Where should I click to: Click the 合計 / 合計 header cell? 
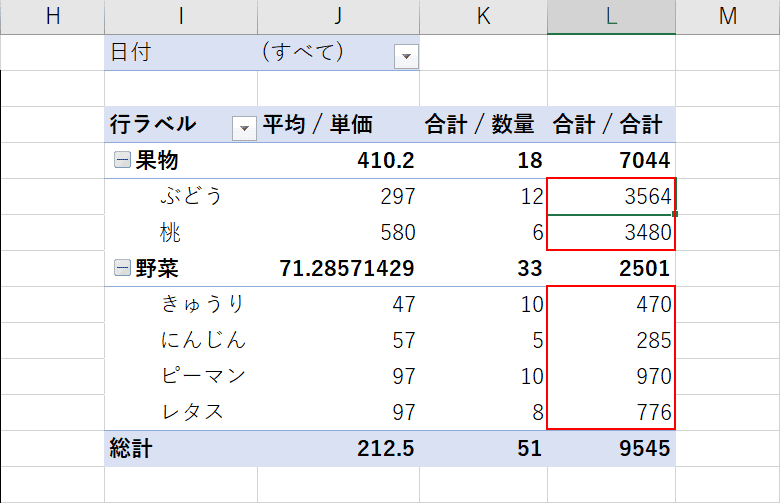[611, 124]
